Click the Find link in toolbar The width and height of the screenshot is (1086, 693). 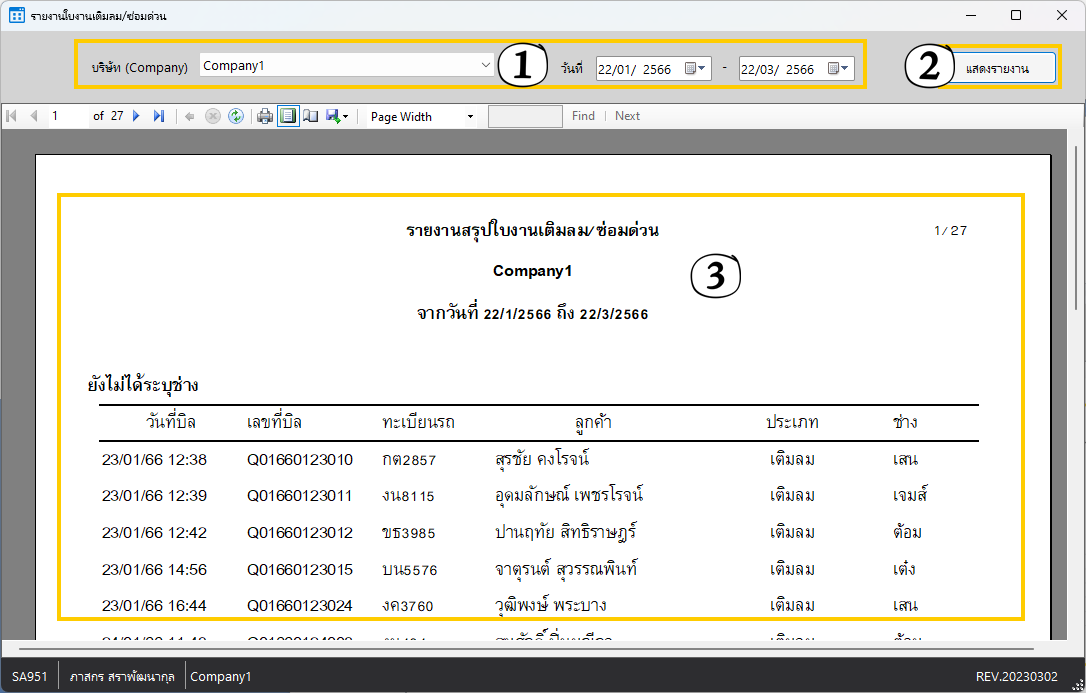tap(583, 116)
